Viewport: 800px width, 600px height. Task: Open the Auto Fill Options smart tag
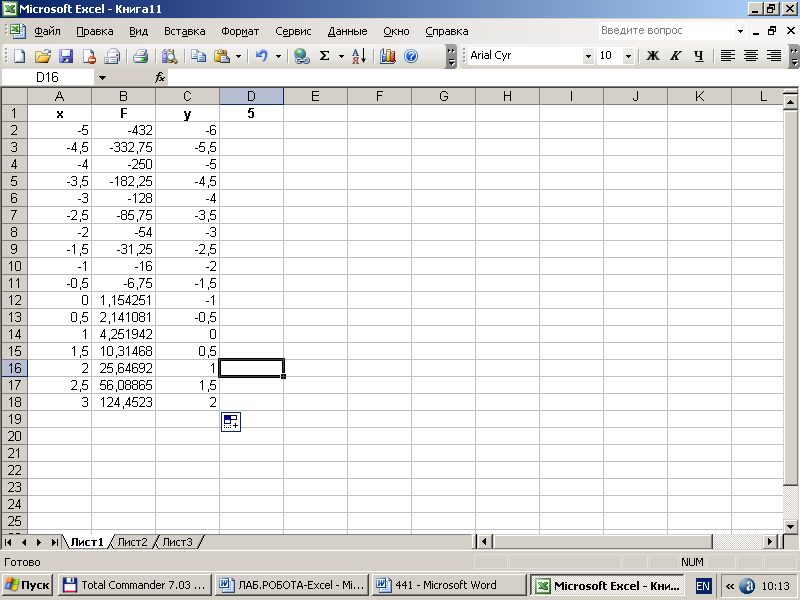(x=231, y=422)
